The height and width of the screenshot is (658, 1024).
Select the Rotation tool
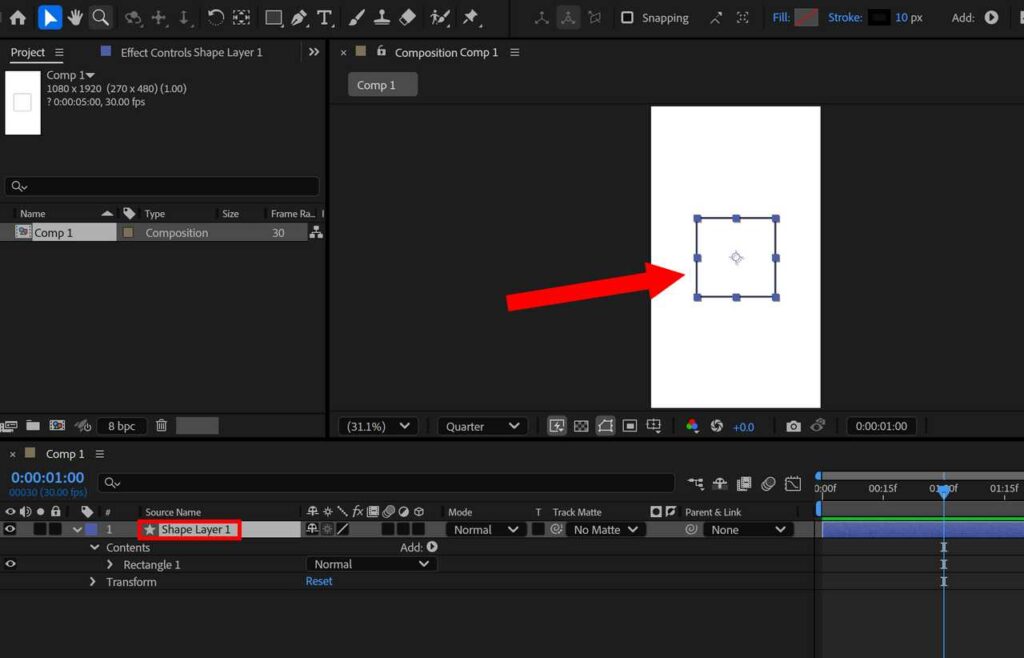click(216, 18)
